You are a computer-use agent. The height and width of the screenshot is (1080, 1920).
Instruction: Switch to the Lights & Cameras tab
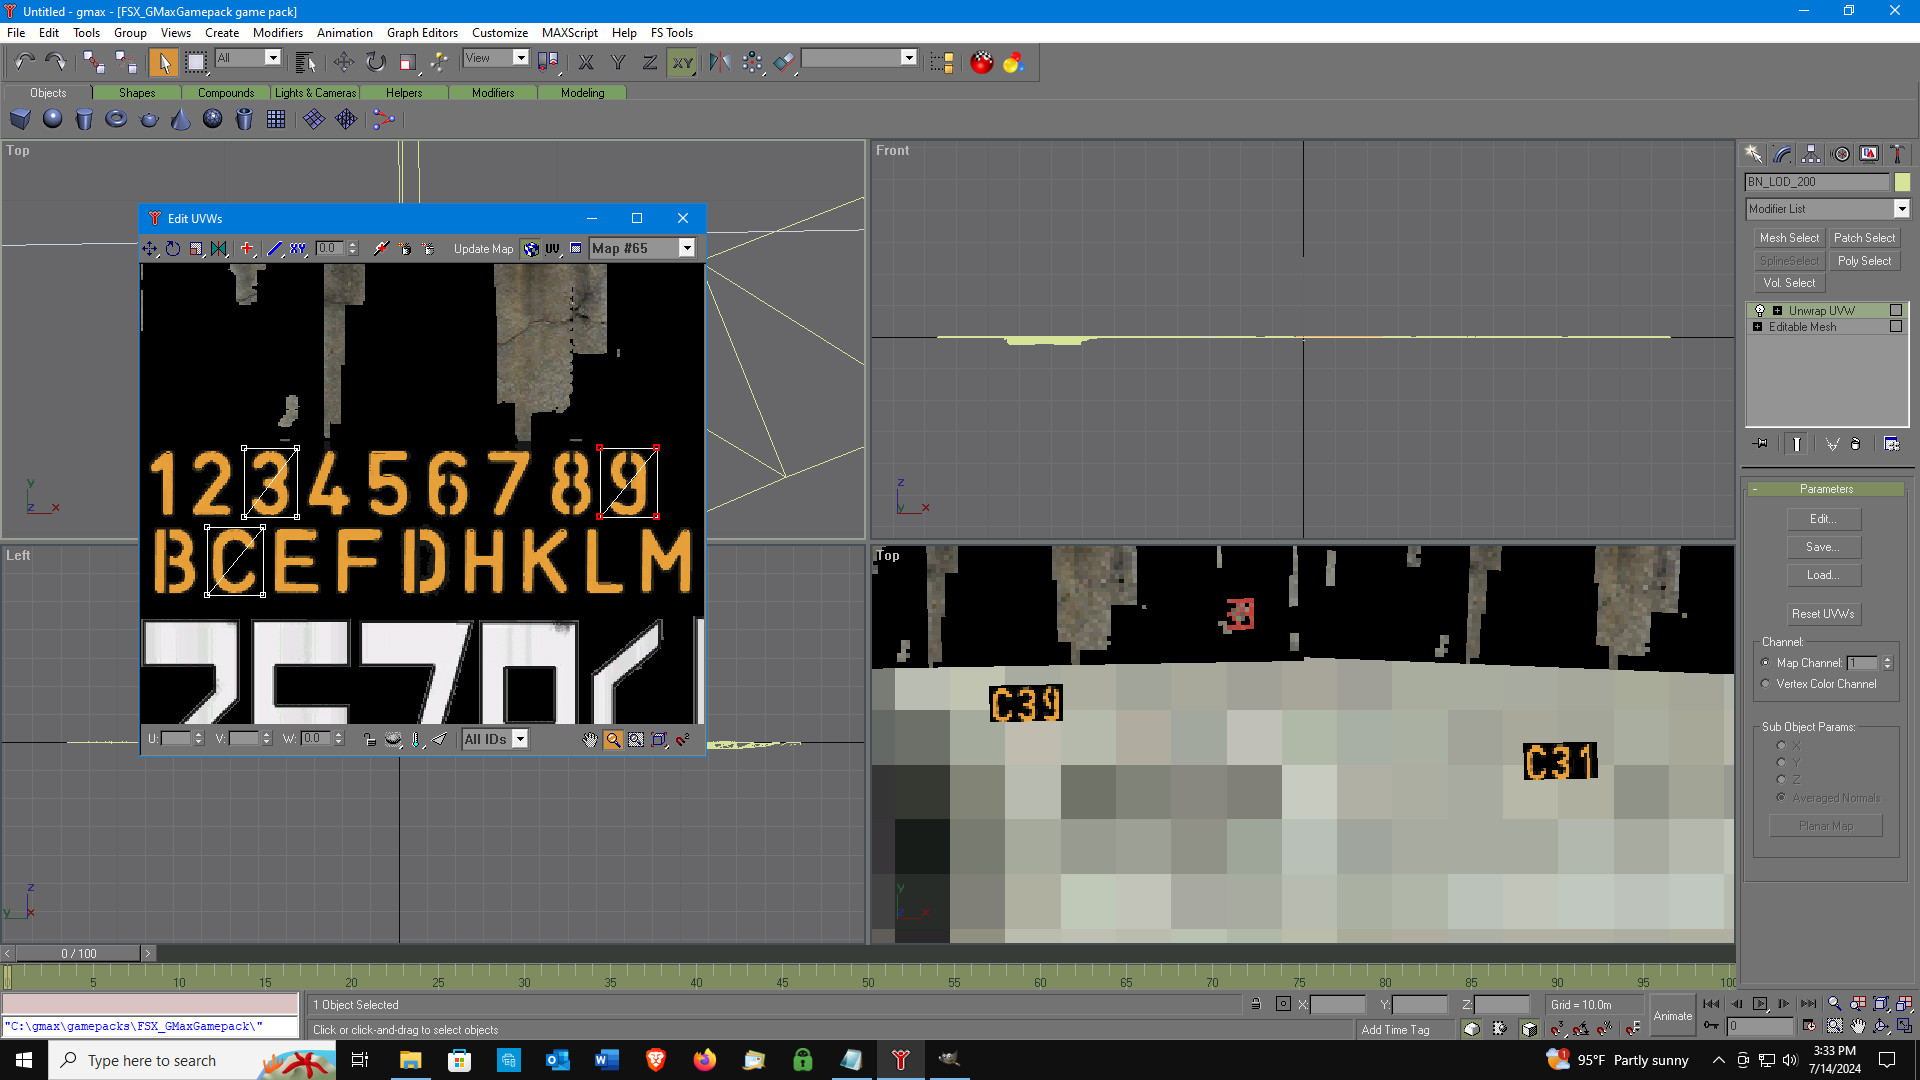(315, 93)
